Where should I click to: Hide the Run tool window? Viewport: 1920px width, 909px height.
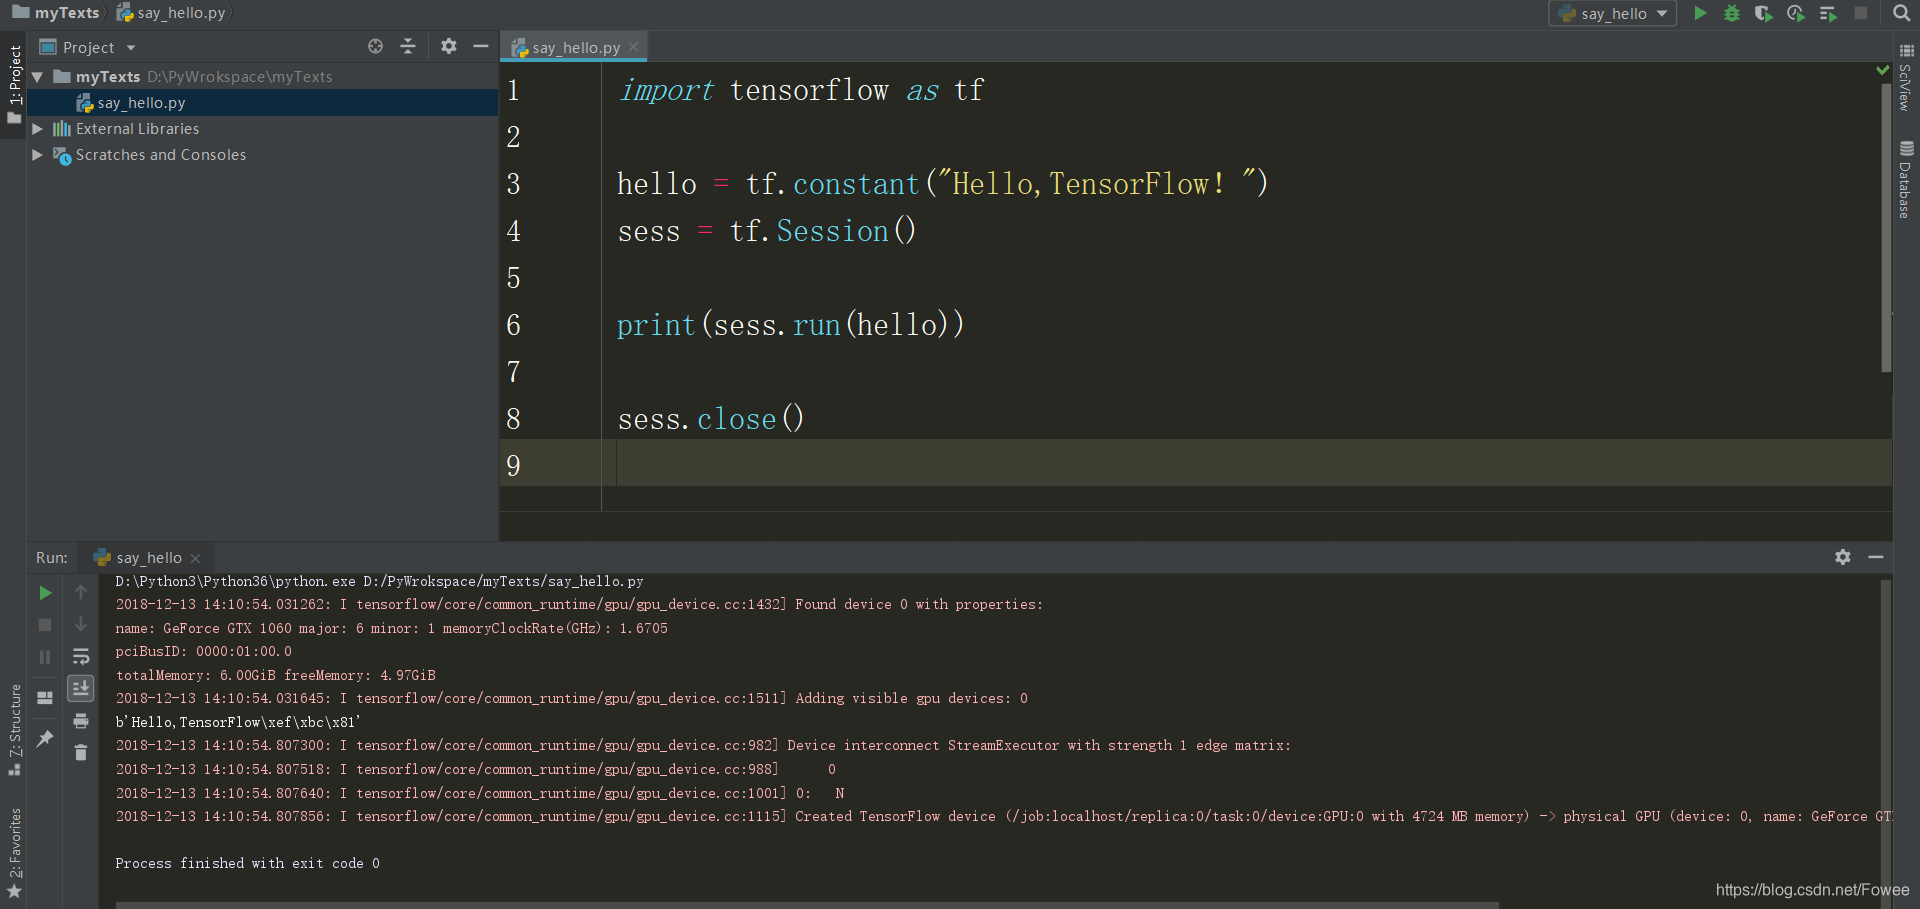point(1876,557)
